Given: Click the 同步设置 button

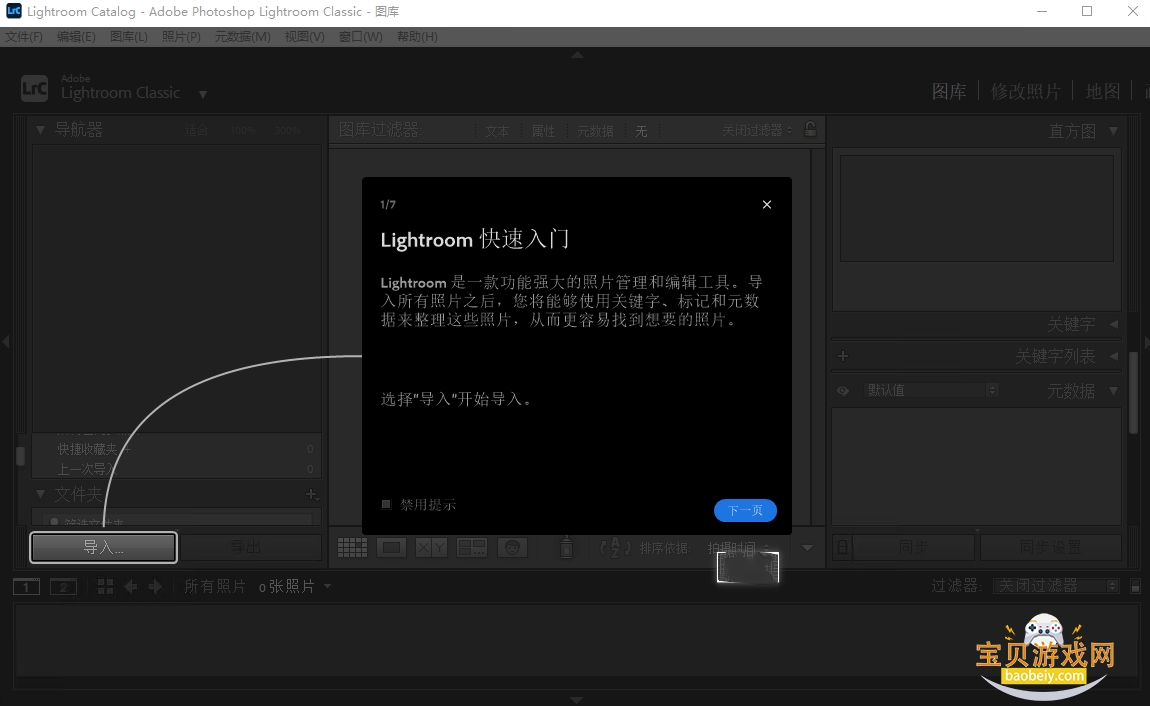Looking at the screenshot, I should 1051,548.
